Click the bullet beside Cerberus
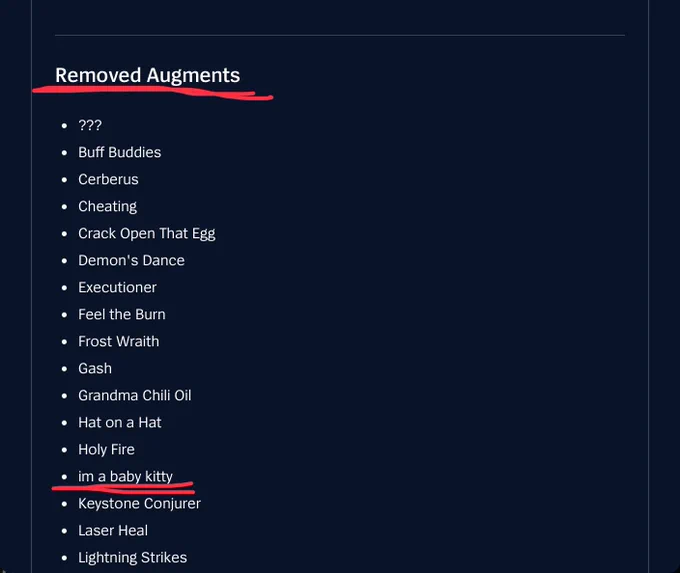The image size is (680, 573). coord(65,180)
